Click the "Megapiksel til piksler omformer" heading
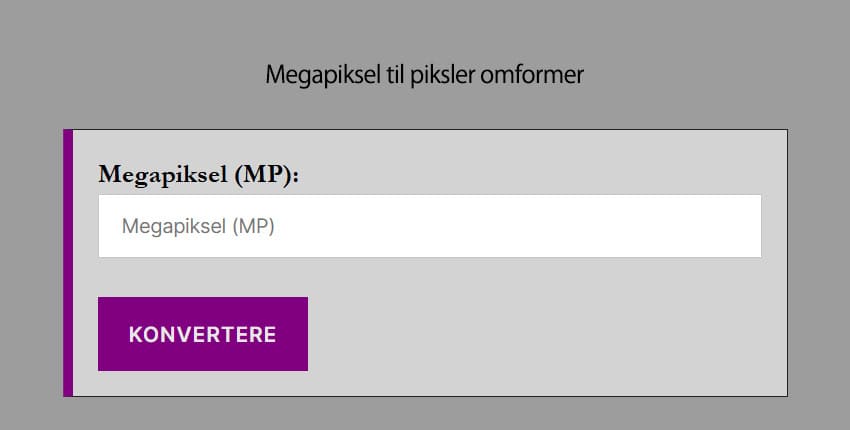 pyautogui.click(x=424, y=75)
